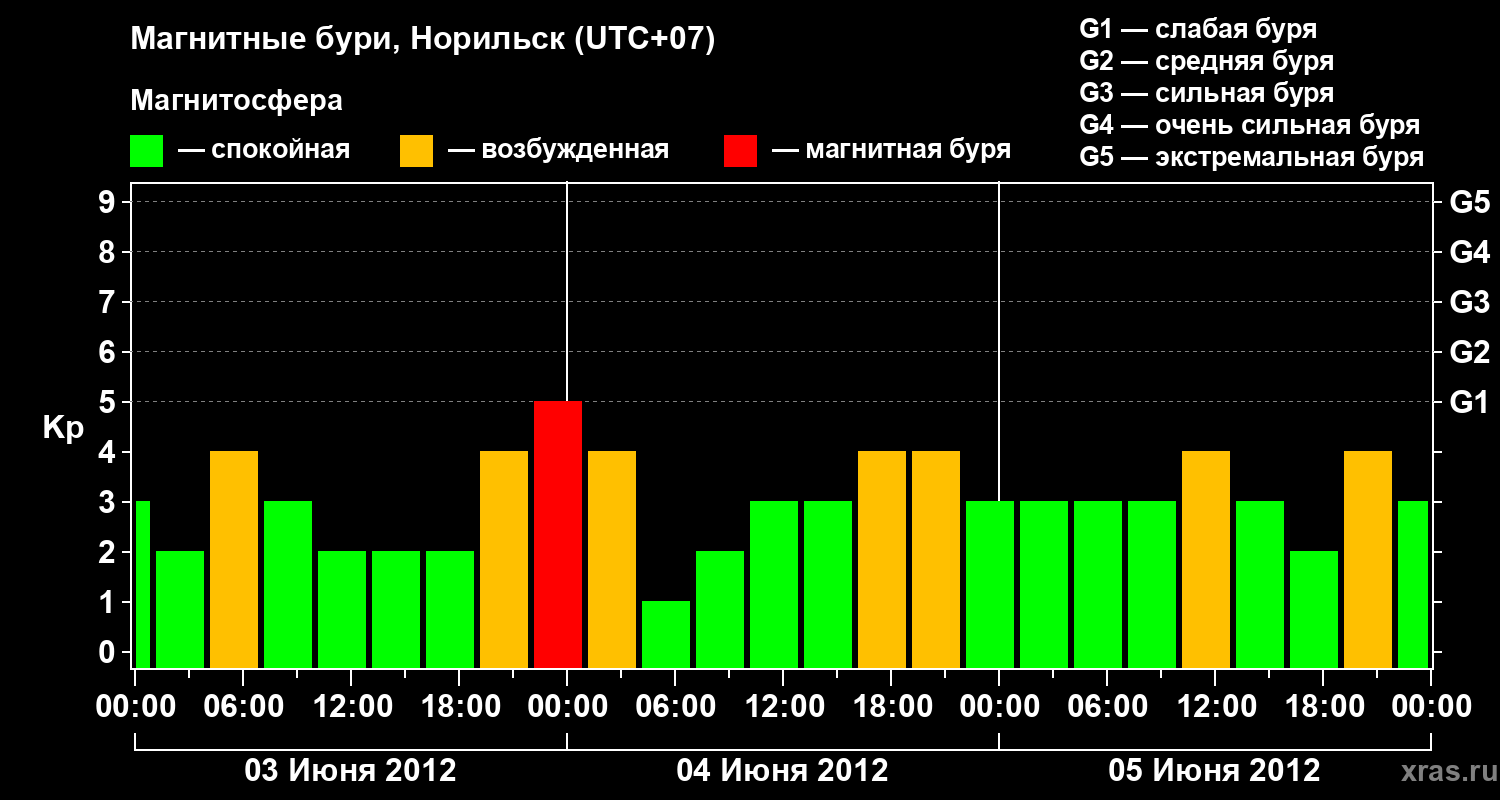The height and width of the screenshot is (800, 1500).
Task: Click the '— магнитная буря' legend label
Action: [891, 151]
